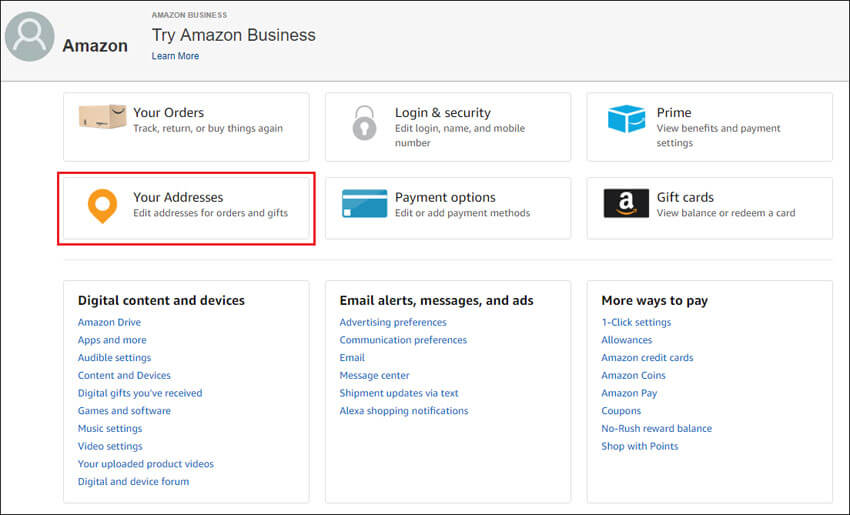Open Apps and more
Viewport: 850px width, 515px height.
coord(112,340)
